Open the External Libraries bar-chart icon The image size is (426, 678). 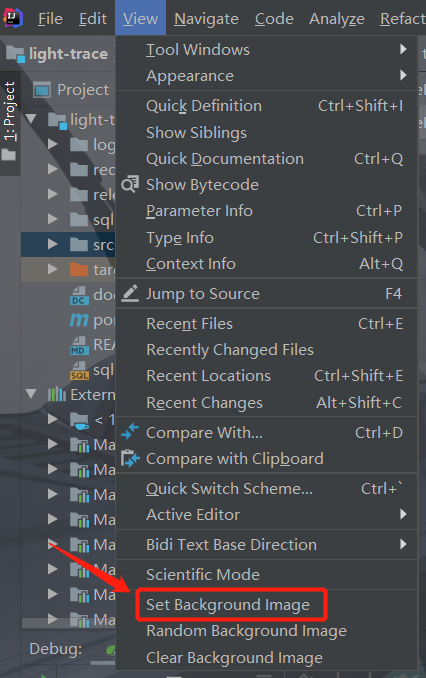click(x=57, y=394)
